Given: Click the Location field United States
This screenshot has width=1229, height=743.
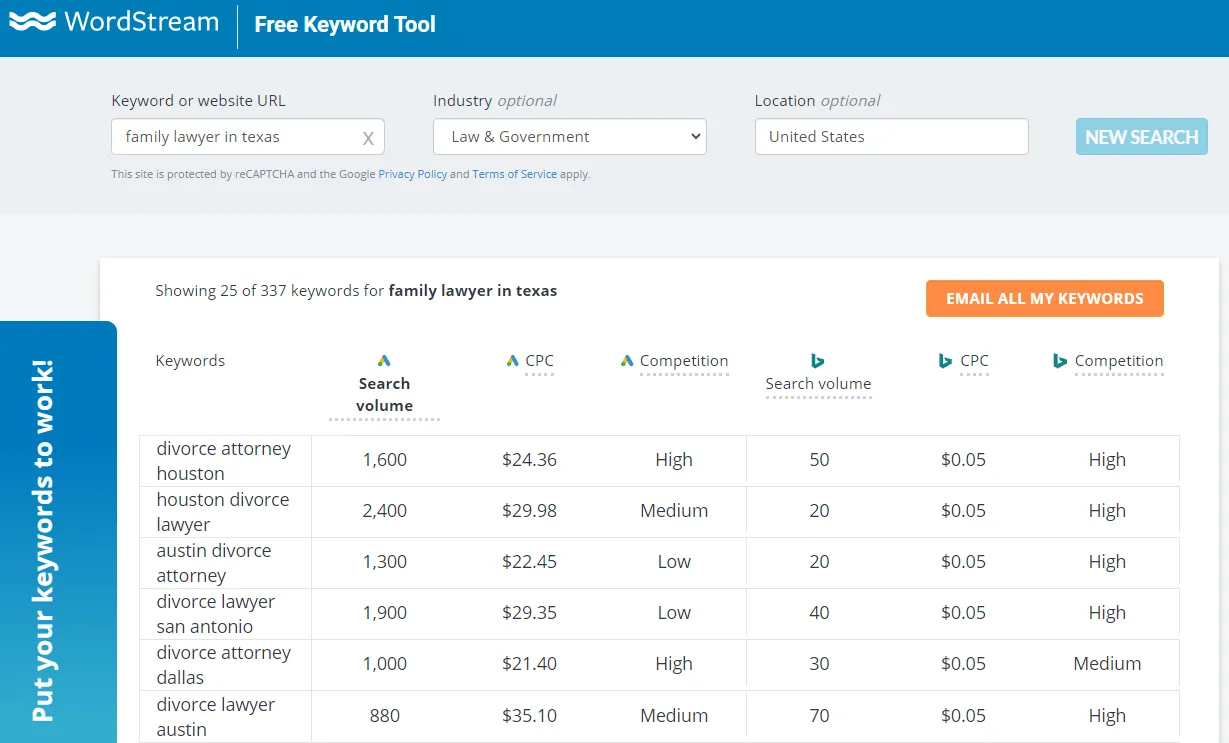Looking at the screenshot, I should tap(891, 137).
